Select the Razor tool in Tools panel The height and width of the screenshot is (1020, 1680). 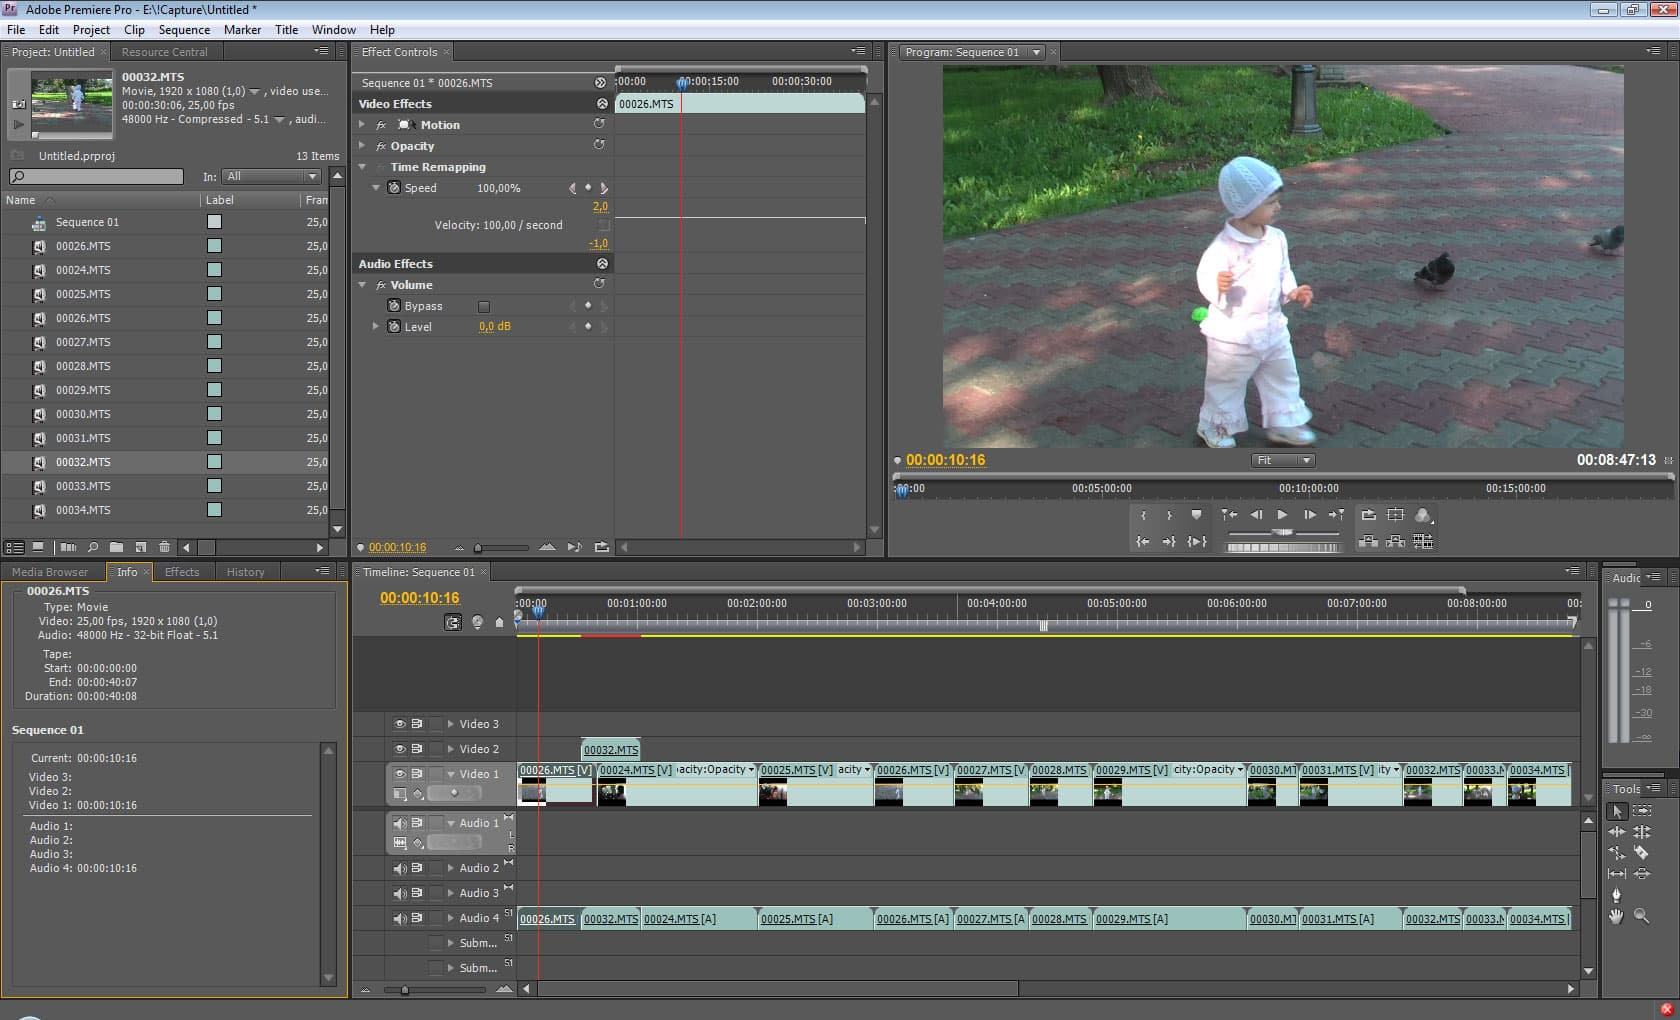[1640, 853]
